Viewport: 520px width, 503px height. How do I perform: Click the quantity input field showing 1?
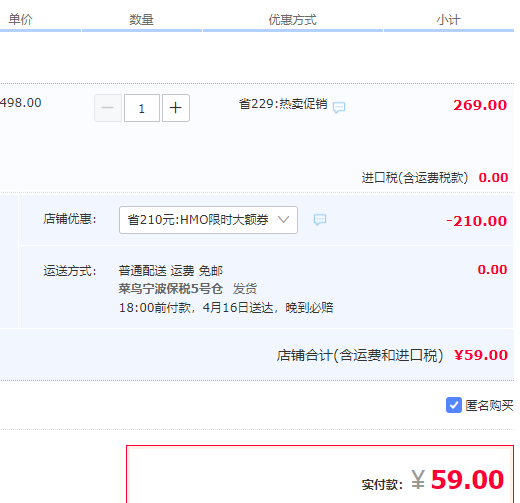pos(142,108)
